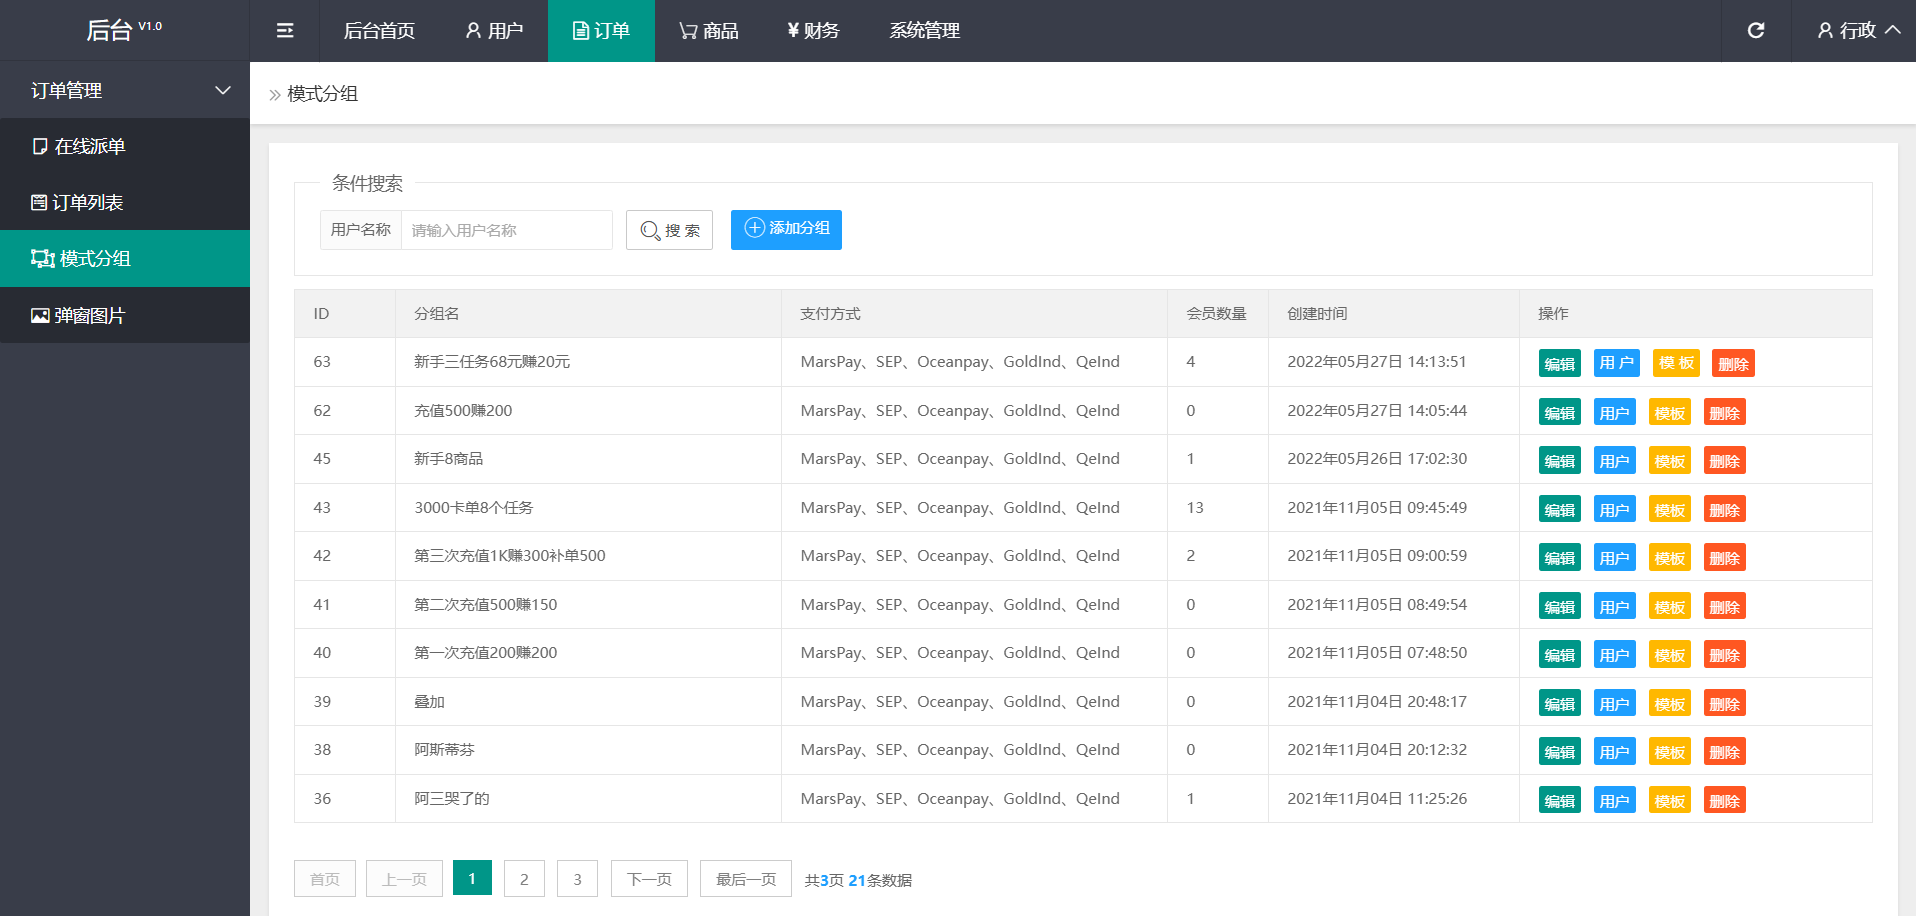
Task: Switch to 财务 top menu
Action: (x=813, y=31)
